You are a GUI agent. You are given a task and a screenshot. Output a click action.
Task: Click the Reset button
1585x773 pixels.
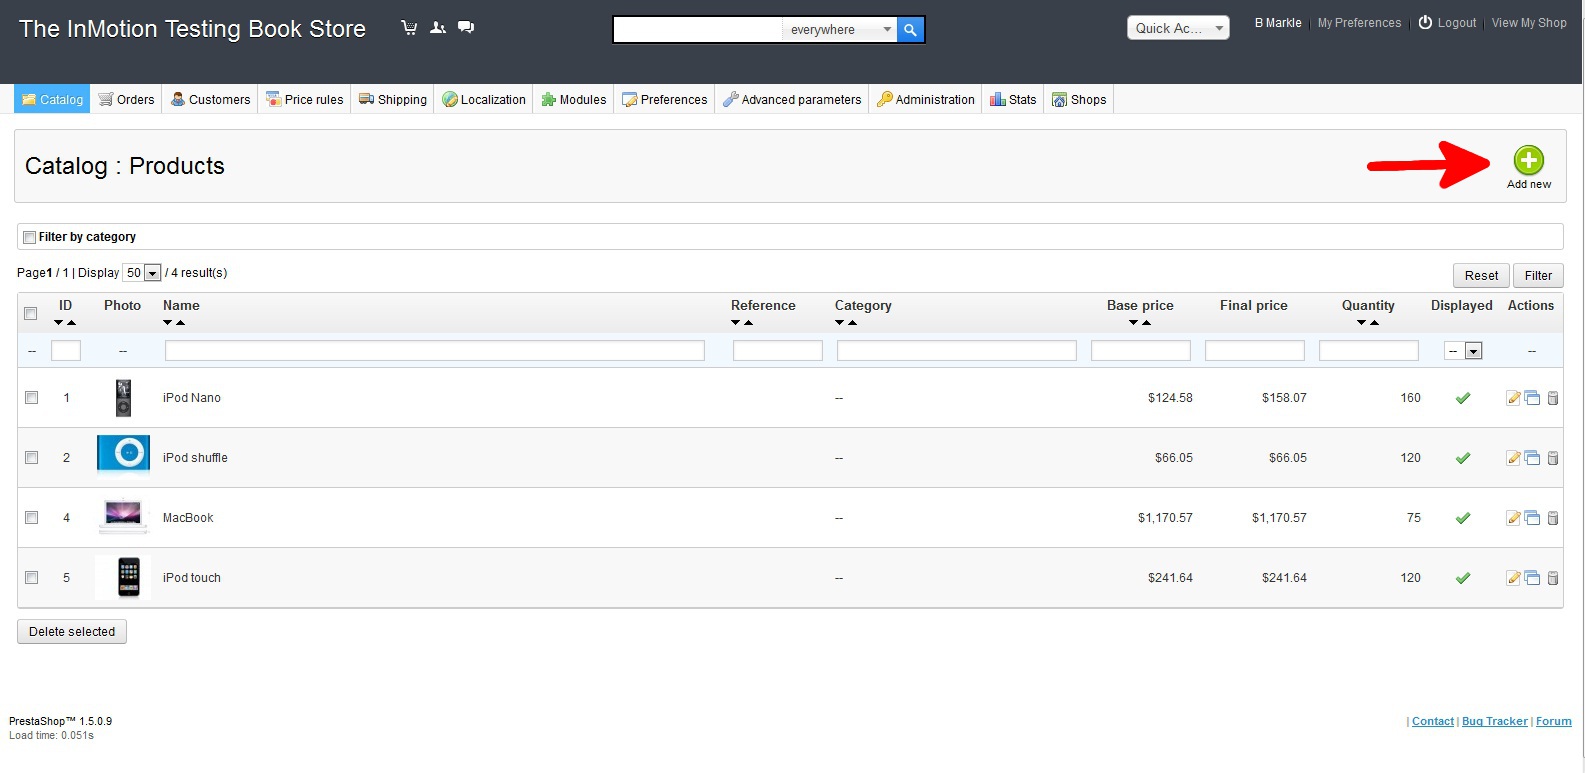(1481, 276)
